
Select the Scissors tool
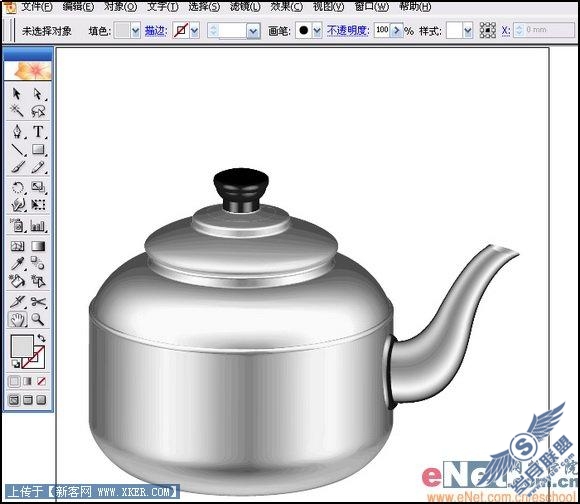tap(38, 302)
